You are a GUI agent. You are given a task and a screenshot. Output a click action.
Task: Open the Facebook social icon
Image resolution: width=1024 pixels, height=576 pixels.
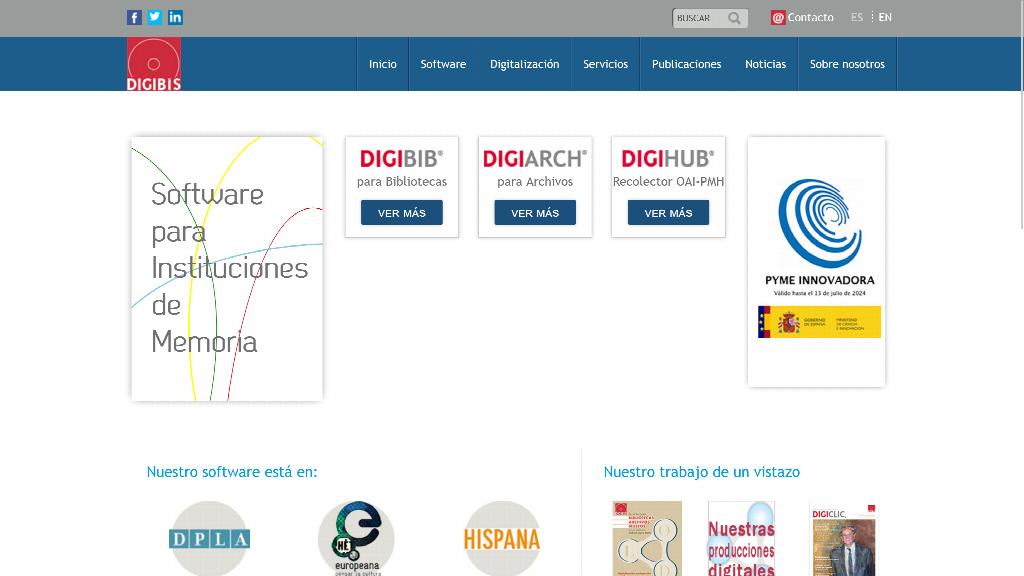[134, 17]
